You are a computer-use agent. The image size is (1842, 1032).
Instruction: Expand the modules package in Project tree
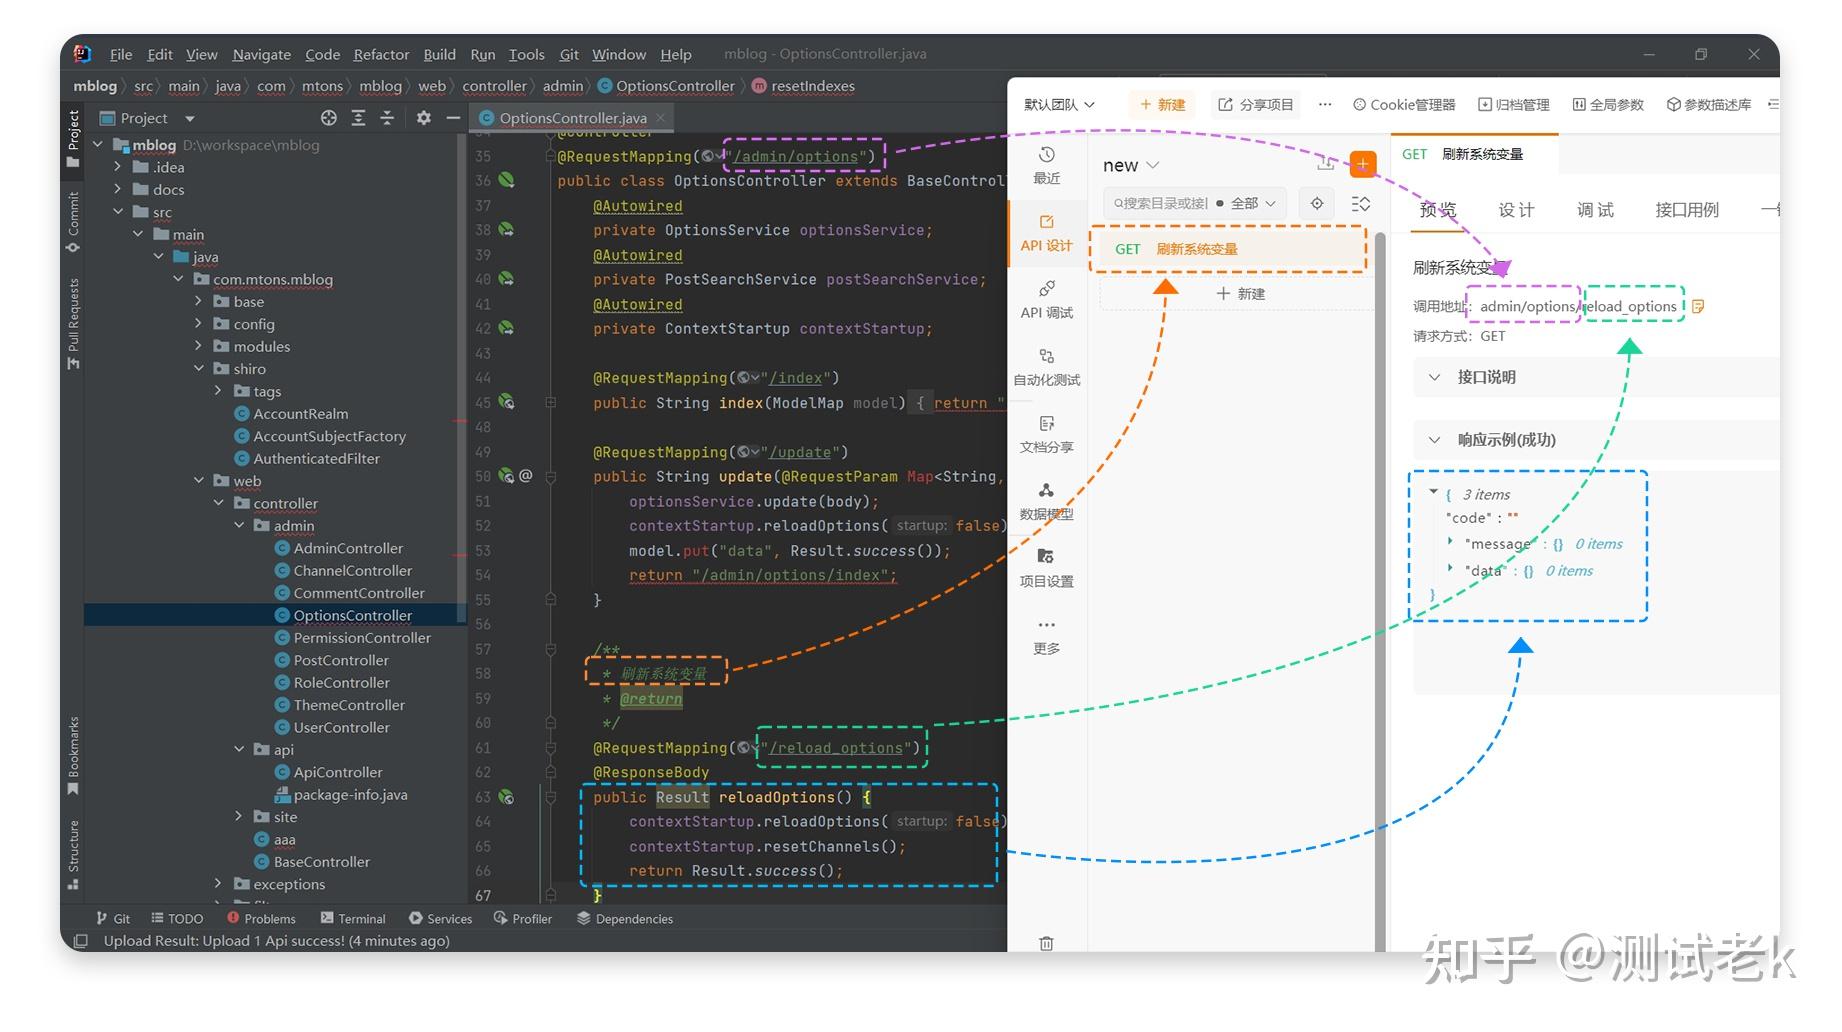point(198,346)
